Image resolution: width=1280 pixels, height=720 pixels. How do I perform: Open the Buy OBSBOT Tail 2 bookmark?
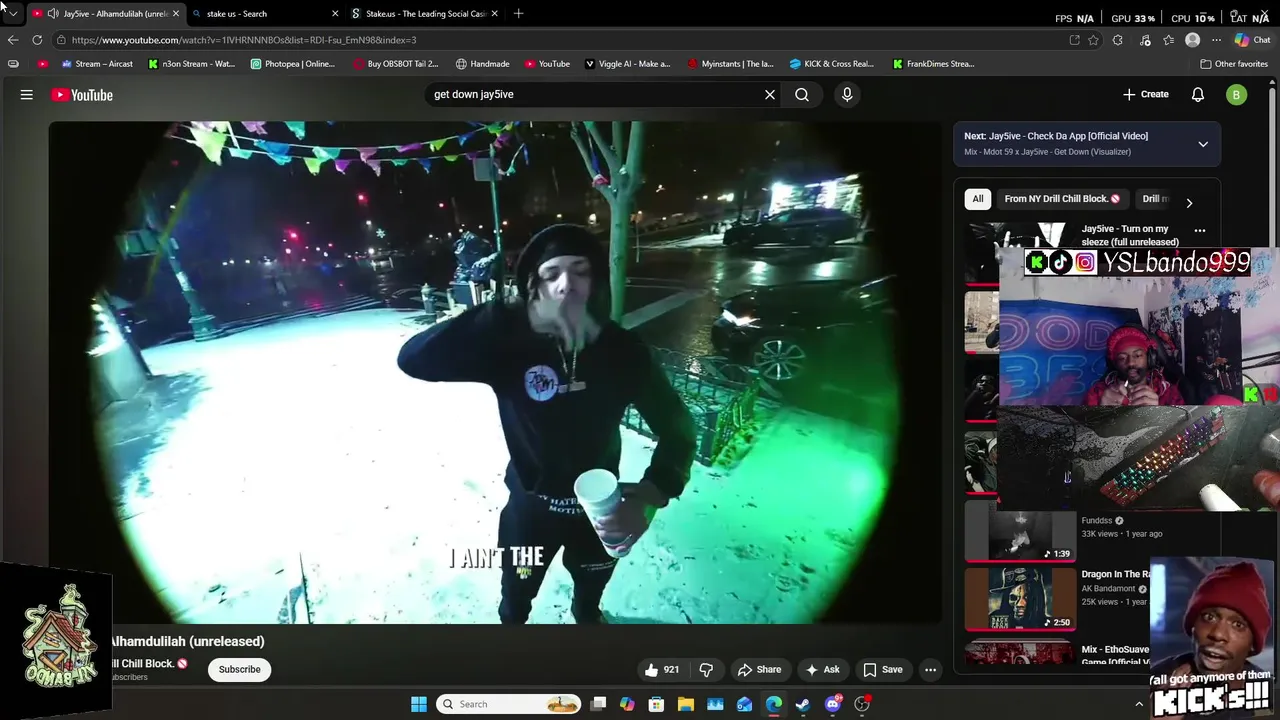pos(395,64)
